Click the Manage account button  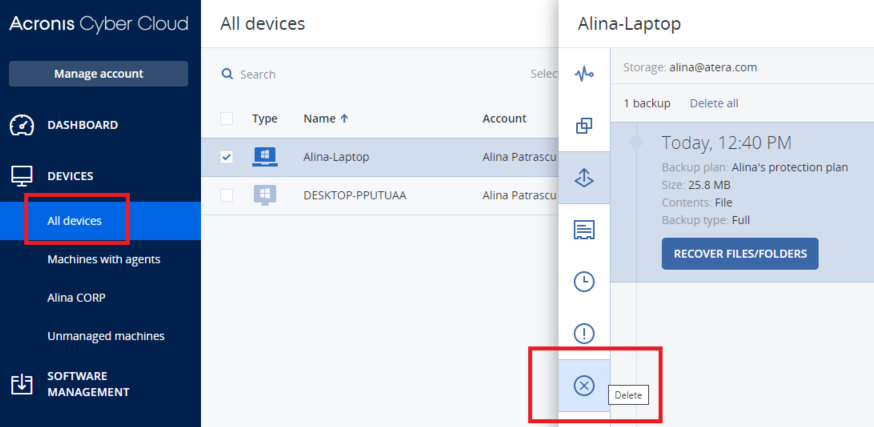coord(99,74)
